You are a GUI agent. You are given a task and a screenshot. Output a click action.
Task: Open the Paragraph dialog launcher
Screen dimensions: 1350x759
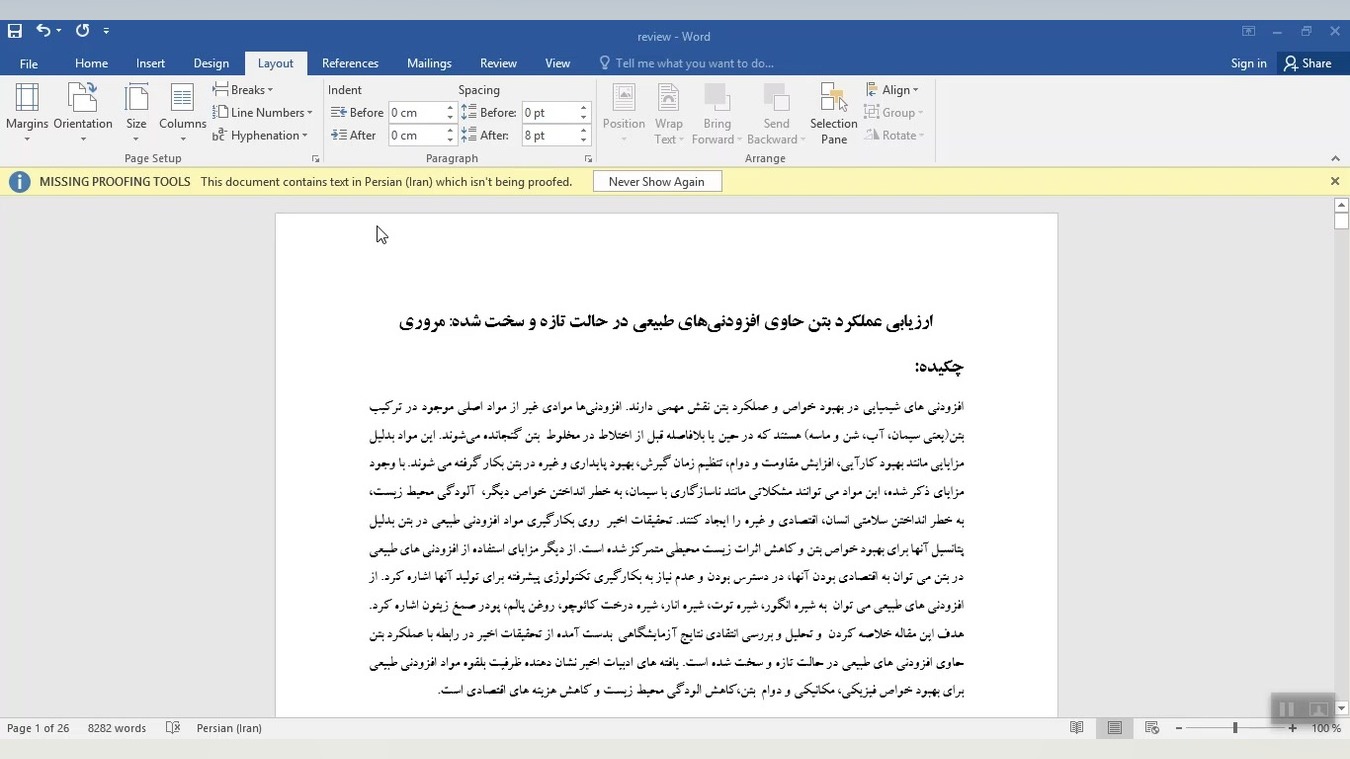[588, 159]
